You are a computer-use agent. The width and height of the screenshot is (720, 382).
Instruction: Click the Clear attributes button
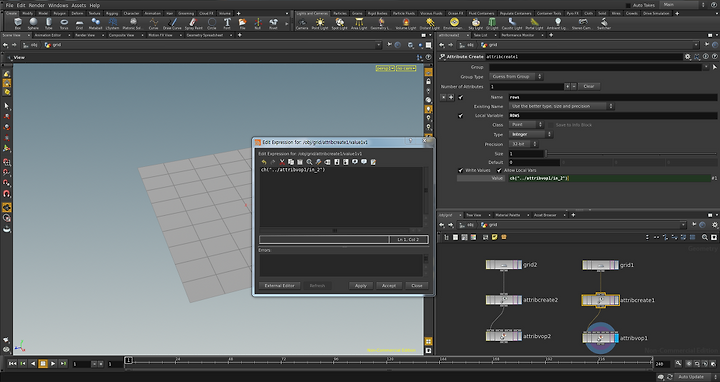[589, 86]
